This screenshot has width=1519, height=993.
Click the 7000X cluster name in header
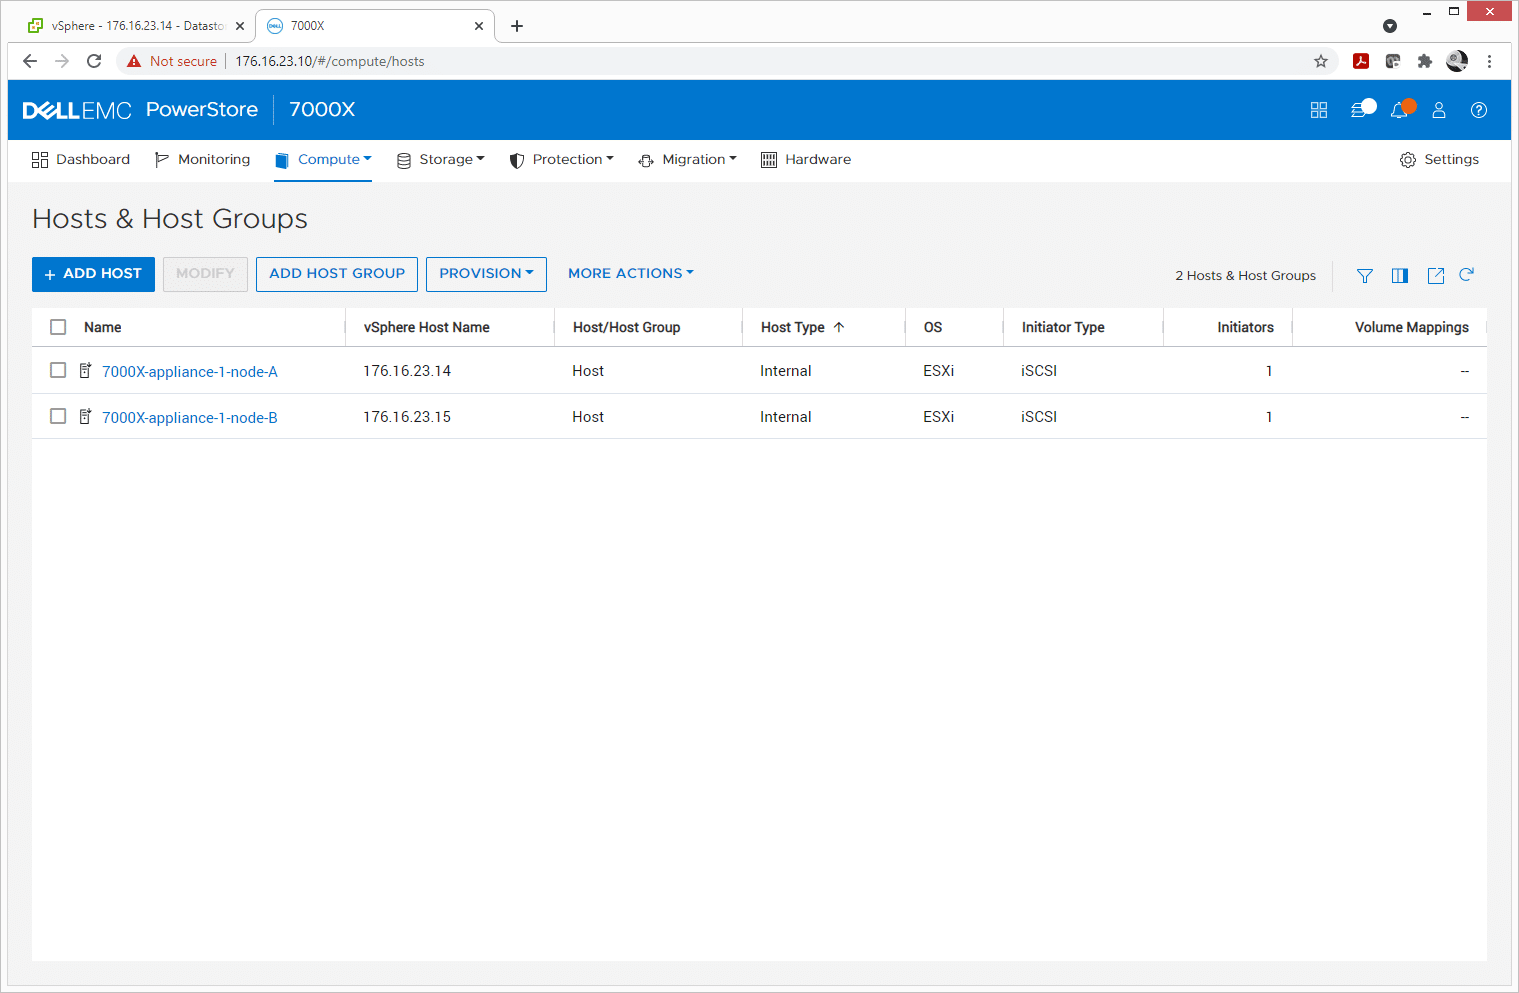pyautogui.click(x=322, y=110)
